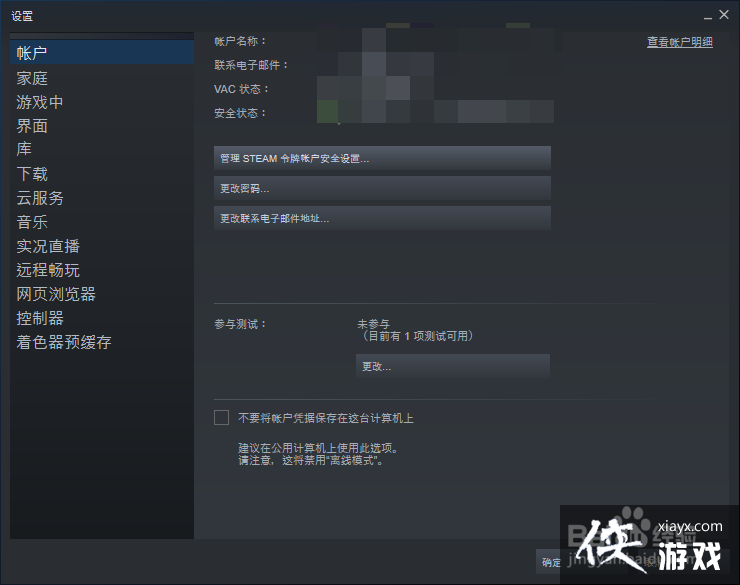Click 更改 button under 参与测试
740x585 pixels.
(x=453, y=366)
